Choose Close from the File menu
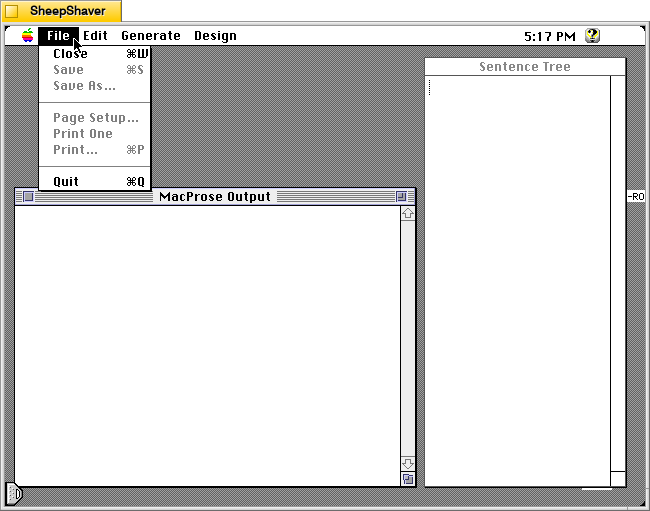 95,54
